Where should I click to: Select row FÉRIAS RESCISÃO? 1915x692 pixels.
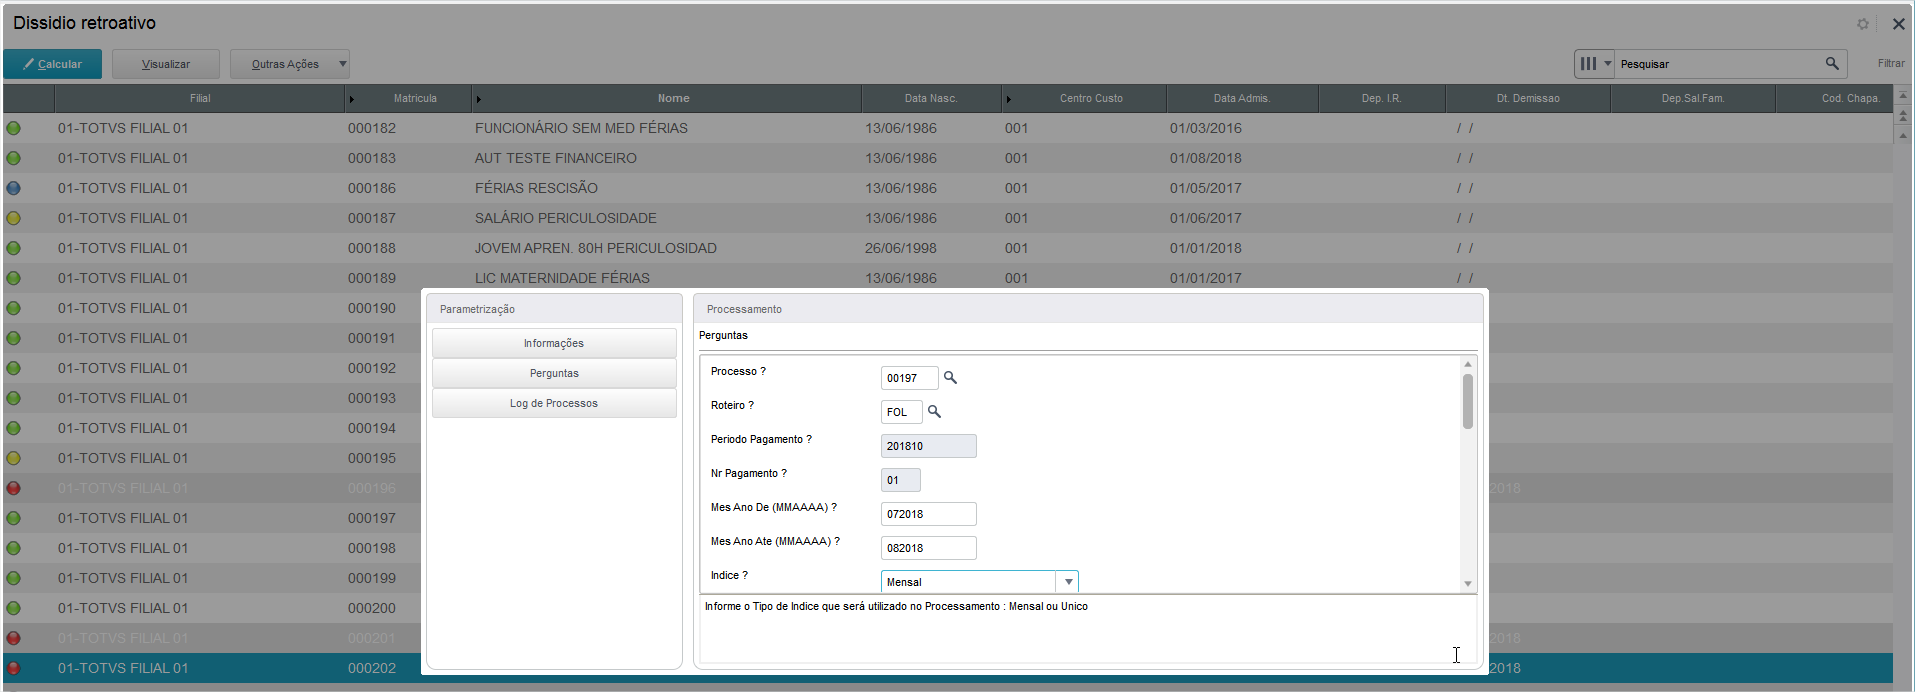click(948, 188)
